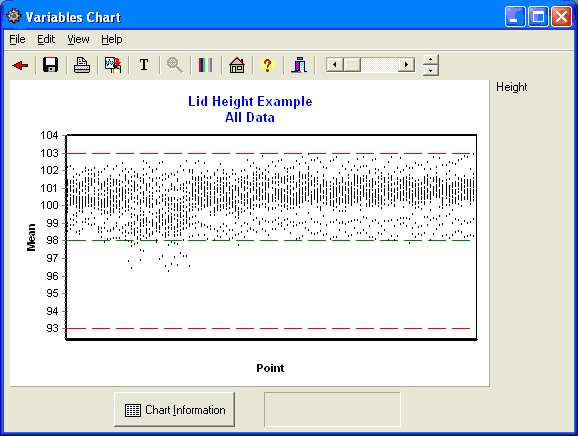Image resolution: width=578 pixels, height=436 pixels.
Task: Click the 103 y-axis value
Action: pos(49,153)
